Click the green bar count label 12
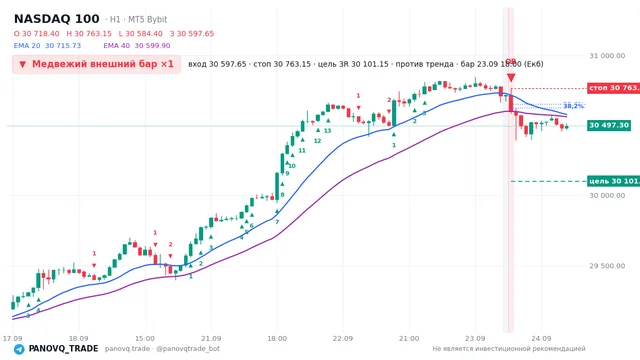The height and width of the screenshot is (360, 640). coord(318,141)
